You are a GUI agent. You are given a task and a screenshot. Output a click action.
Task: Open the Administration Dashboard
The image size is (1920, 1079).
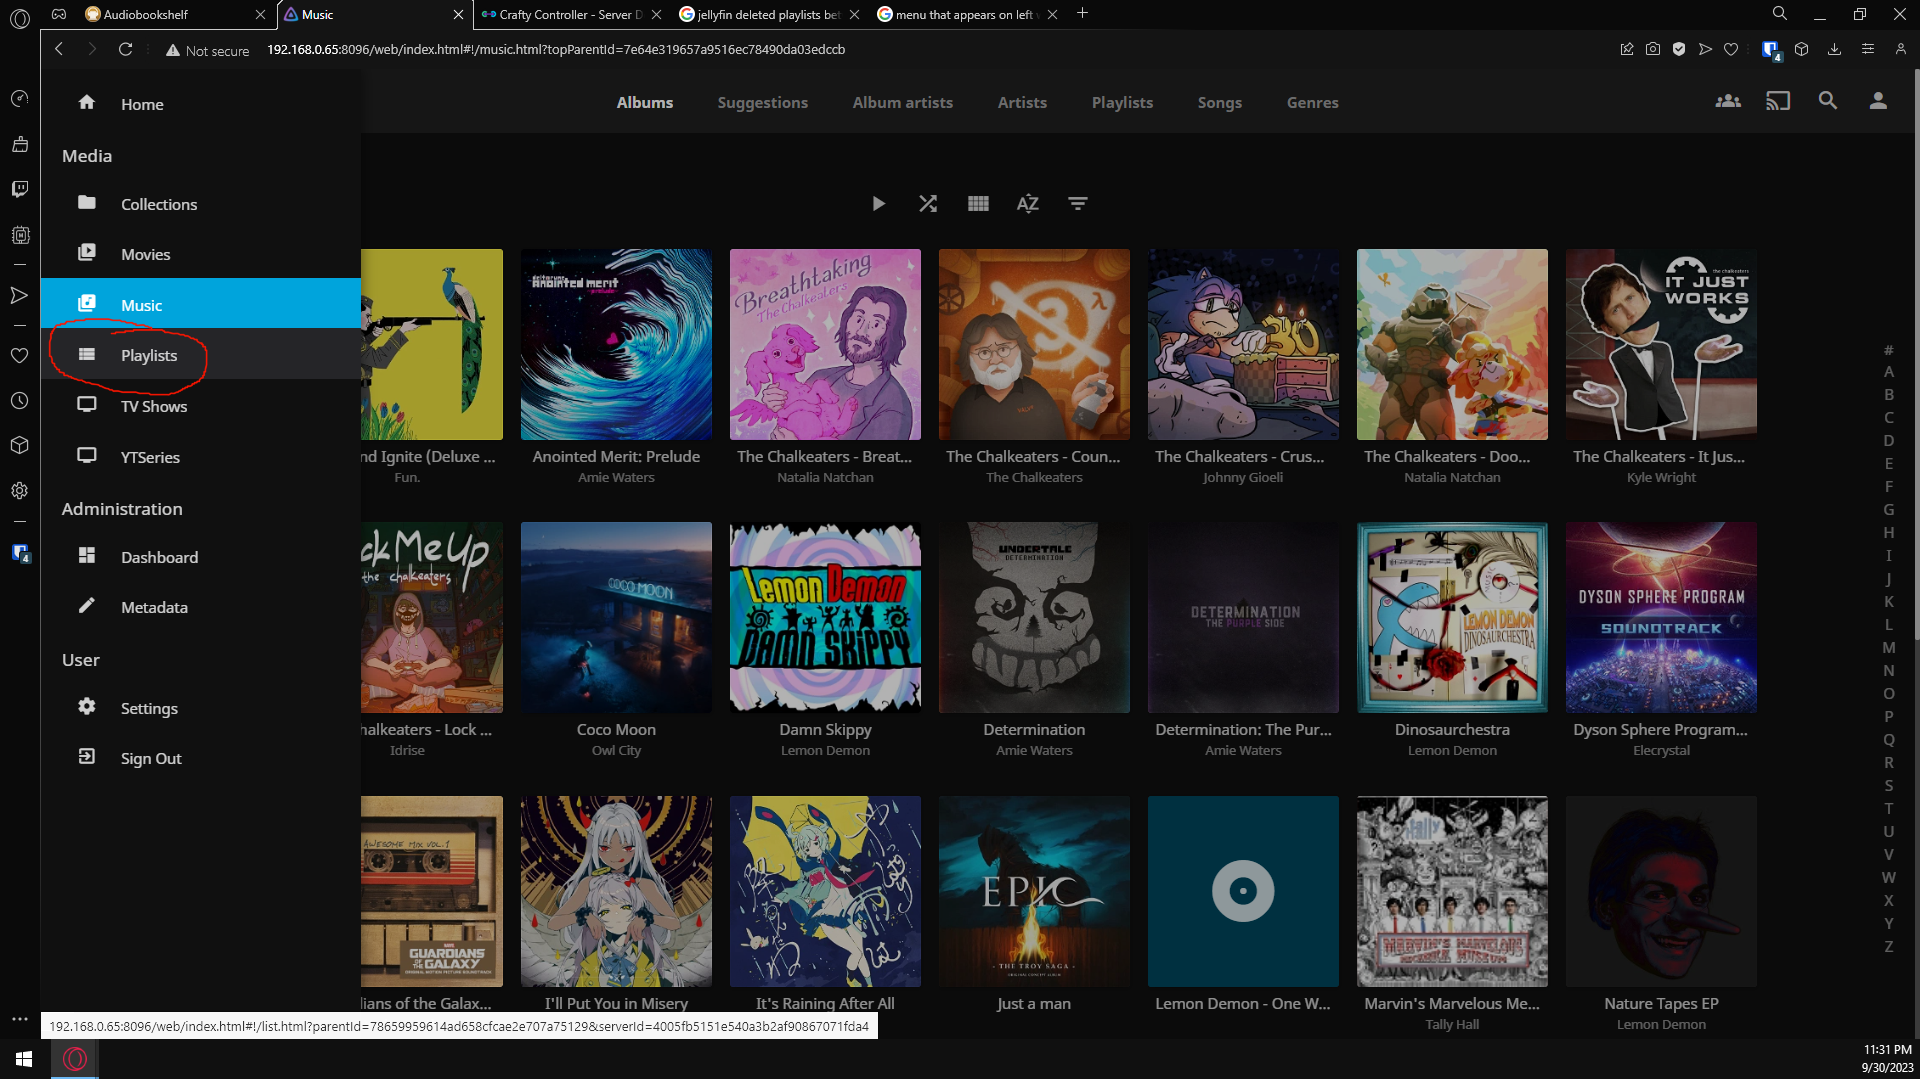(x=159, y=557)
